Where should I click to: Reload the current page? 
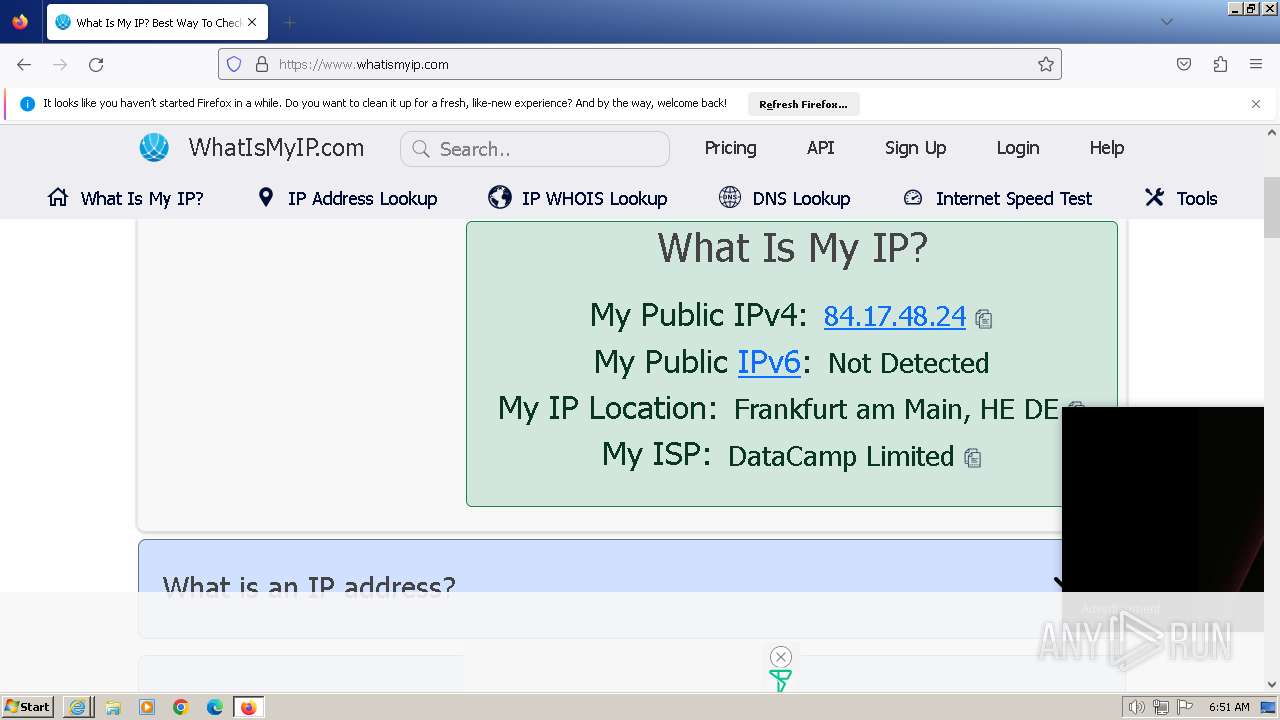(96, 64)
